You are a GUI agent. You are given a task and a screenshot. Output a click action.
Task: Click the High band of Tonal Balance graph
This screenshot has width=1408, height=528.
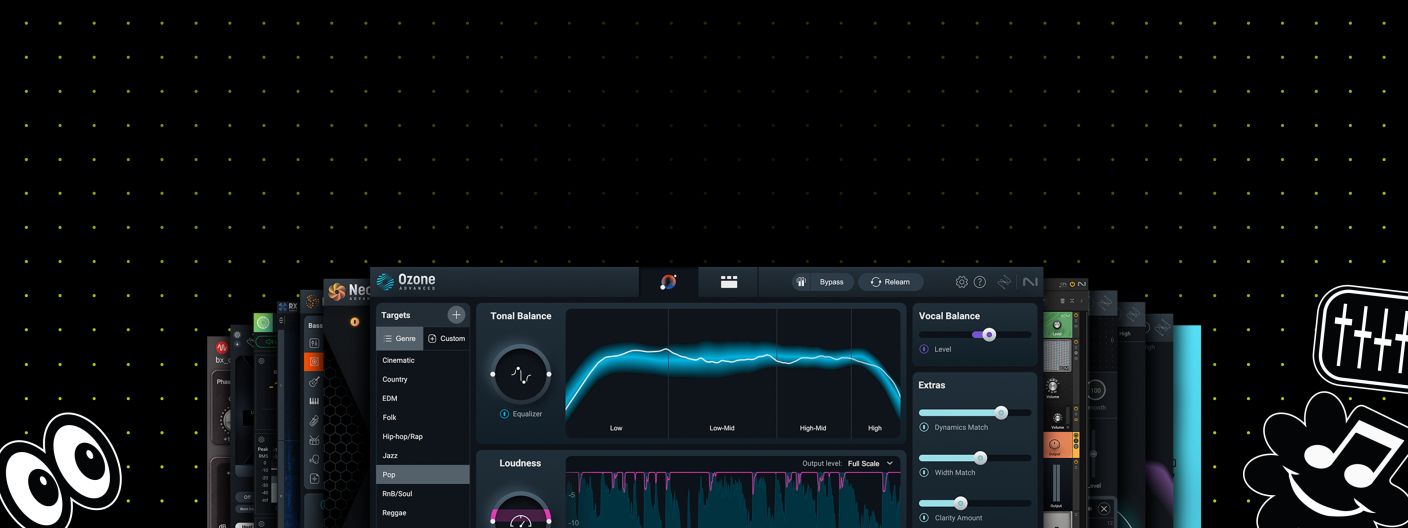point(876,373)
